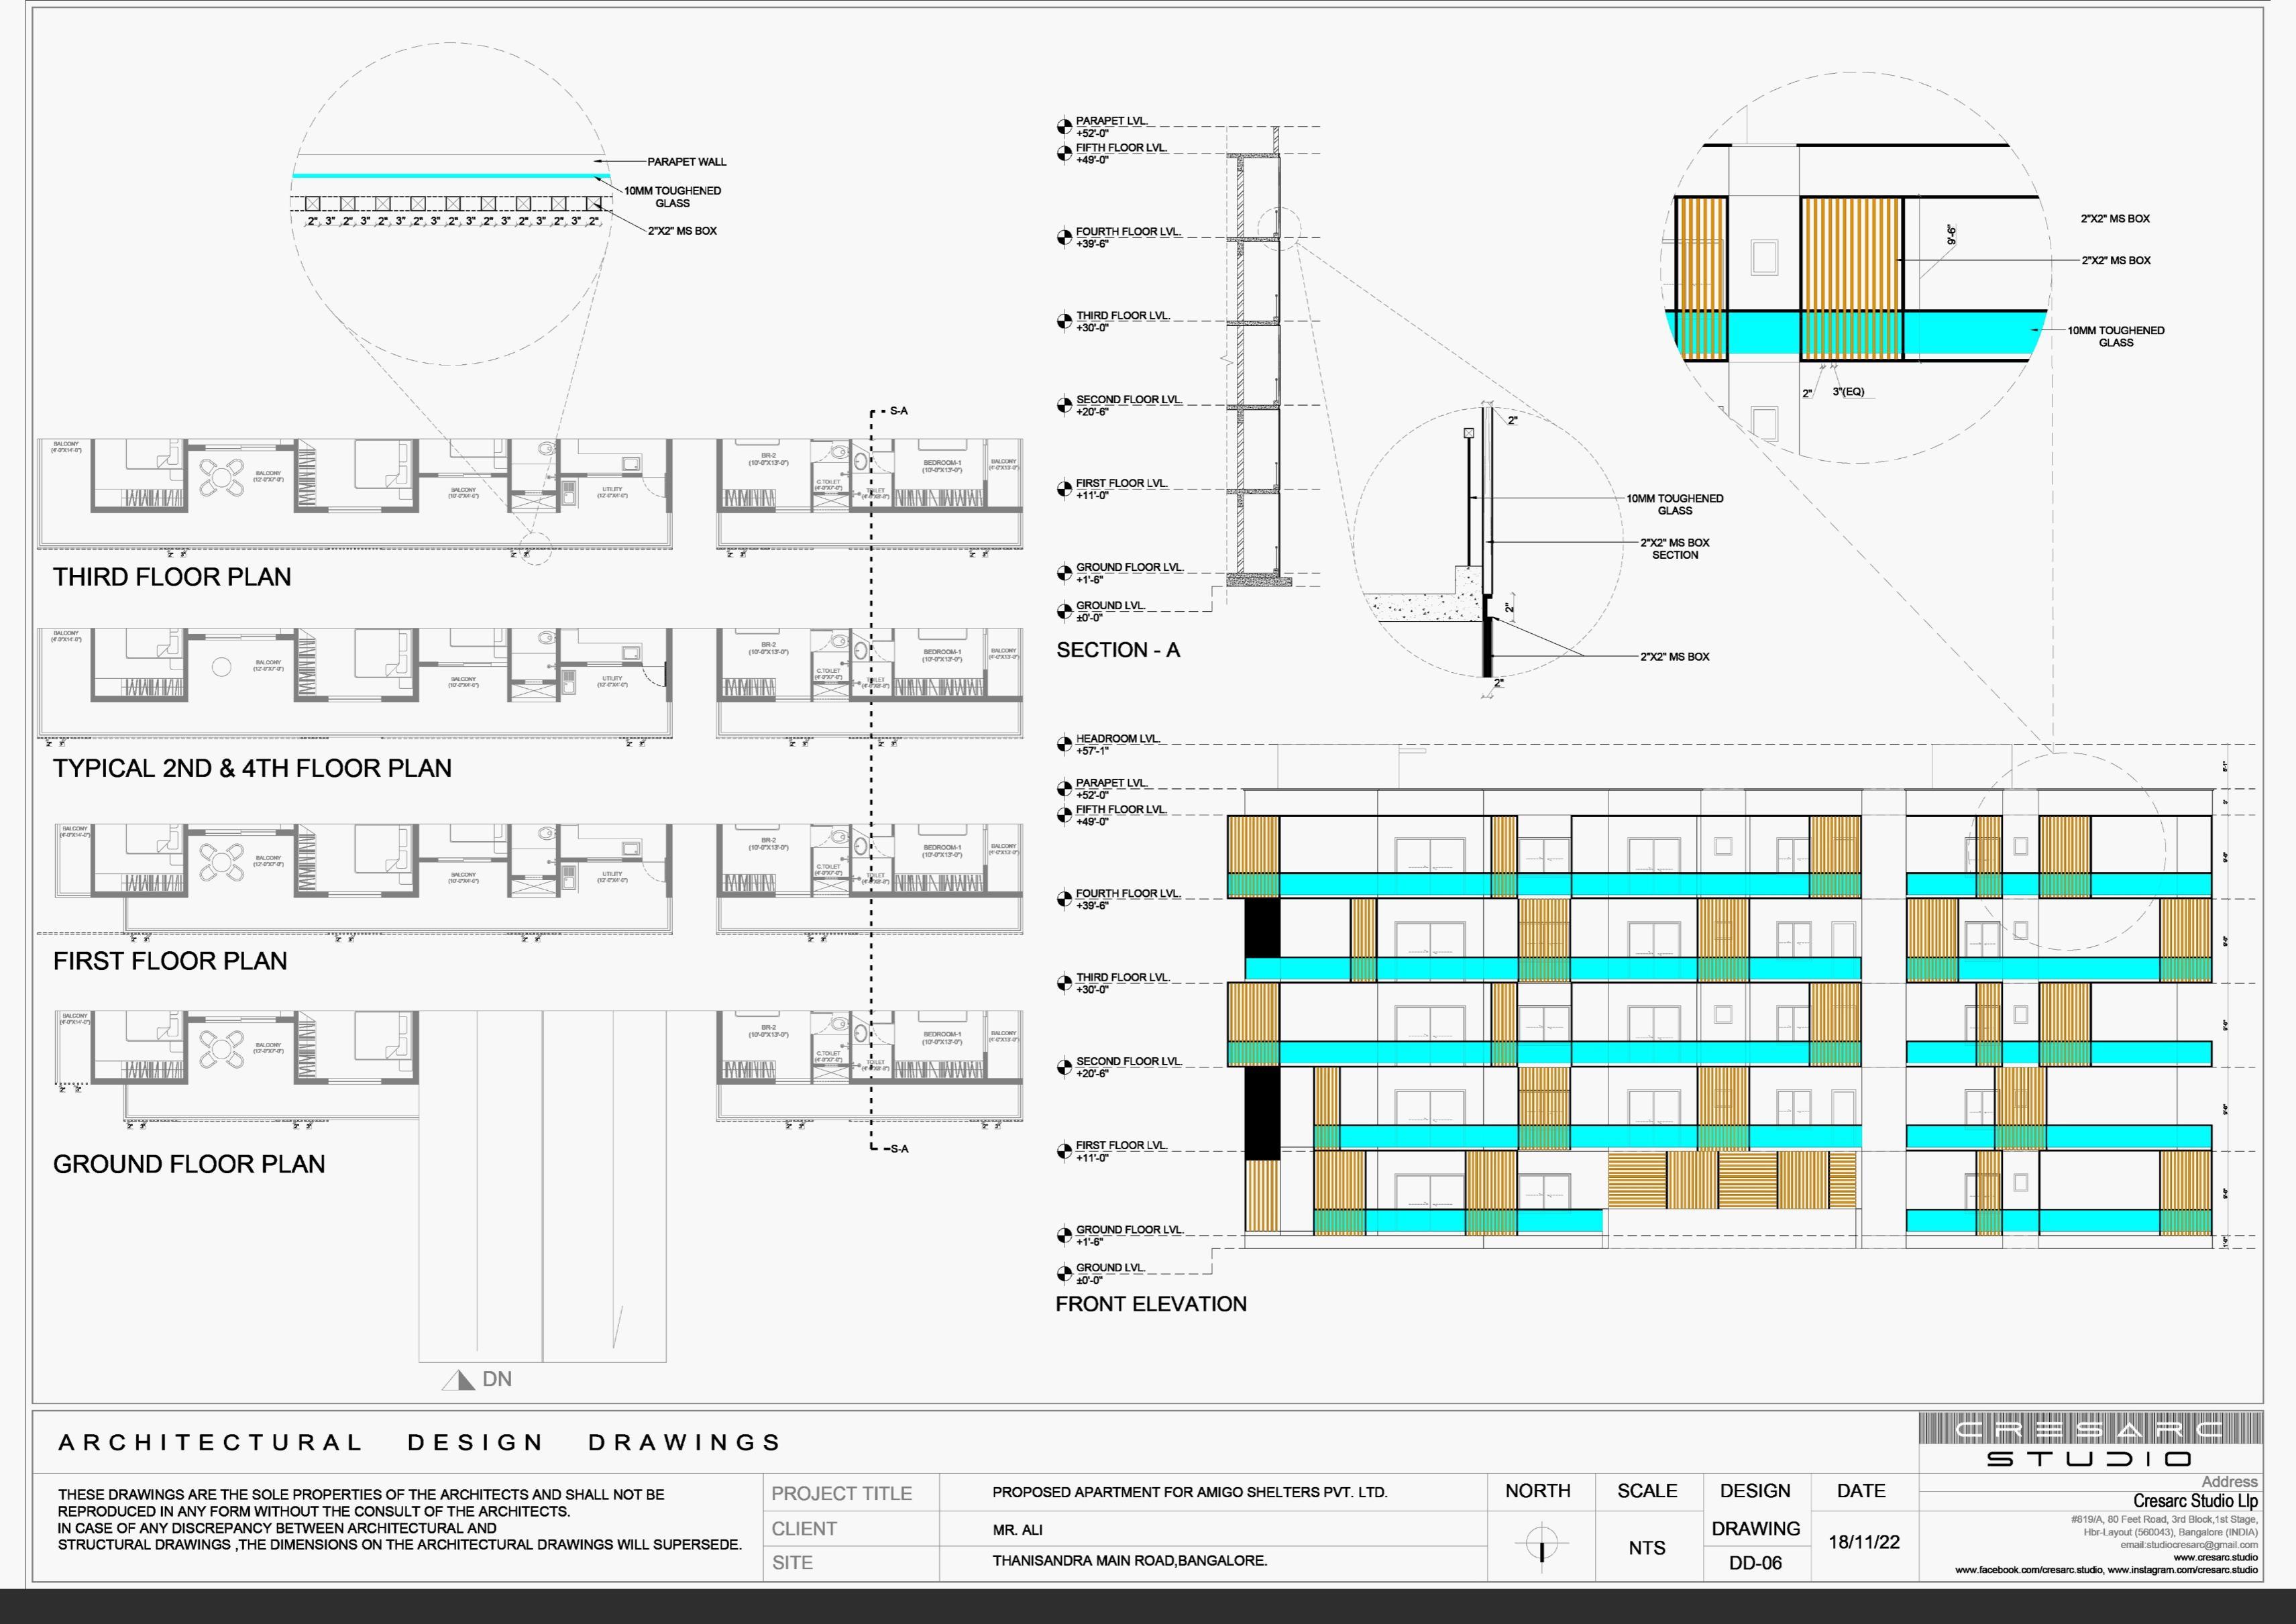Viewport: 2296px width, 1624px height.
Task: Click the round table symbol in third floor balcony
Action: [x=221, y=477]
